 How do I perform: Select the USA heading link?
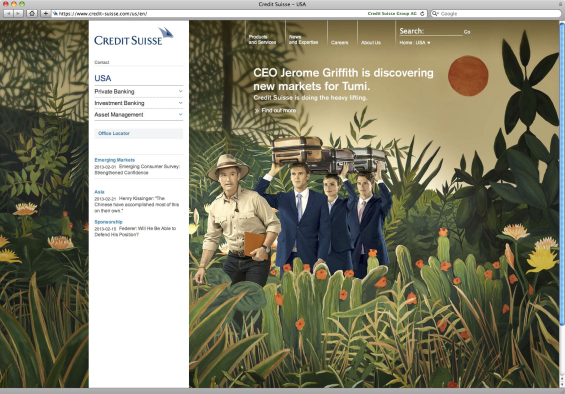point(103,78)
